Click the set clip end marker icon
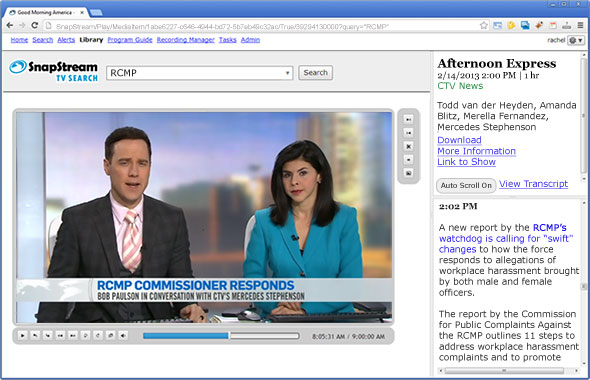Image resolution: width=590 pixels, height=380 pixels. point(408,133)
